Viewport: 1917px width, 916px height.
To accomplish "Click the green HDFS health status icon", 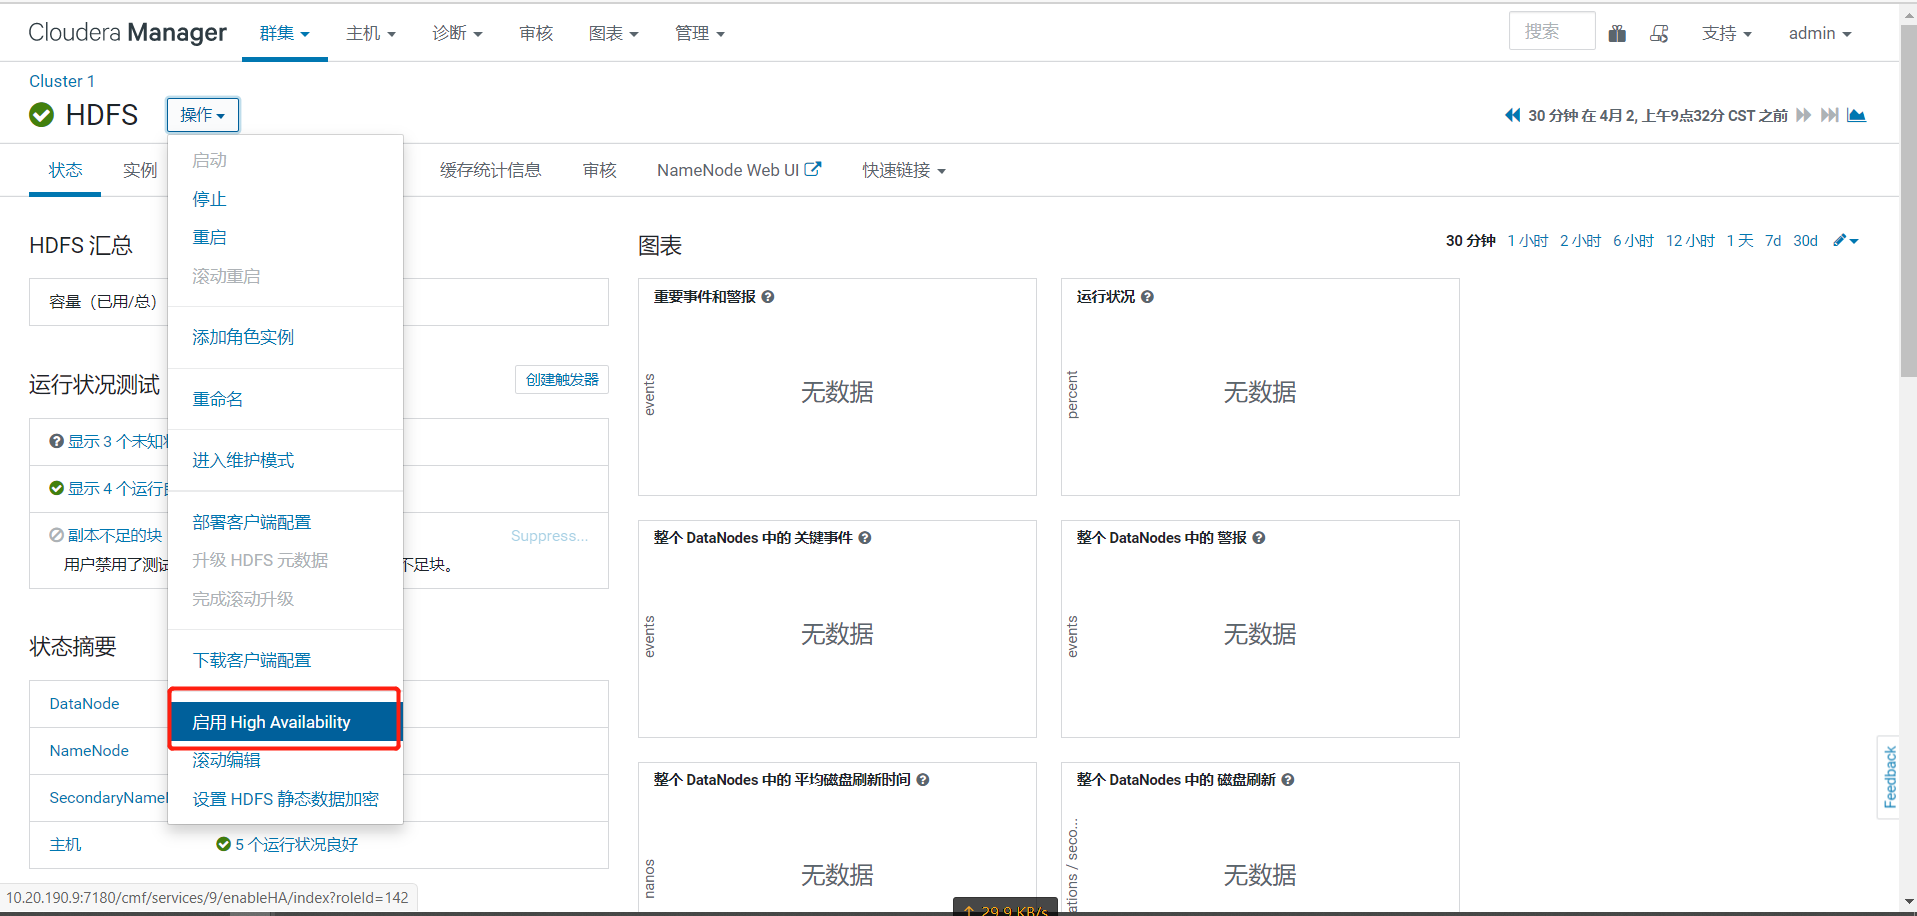I will click(42, 115).
